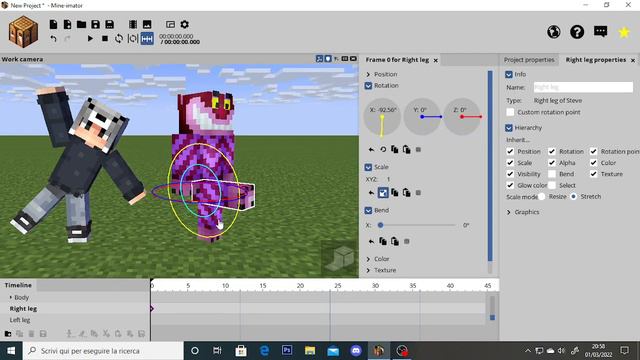Stop the animation playback
640x360 pixels.
click(x=105, y=39)
